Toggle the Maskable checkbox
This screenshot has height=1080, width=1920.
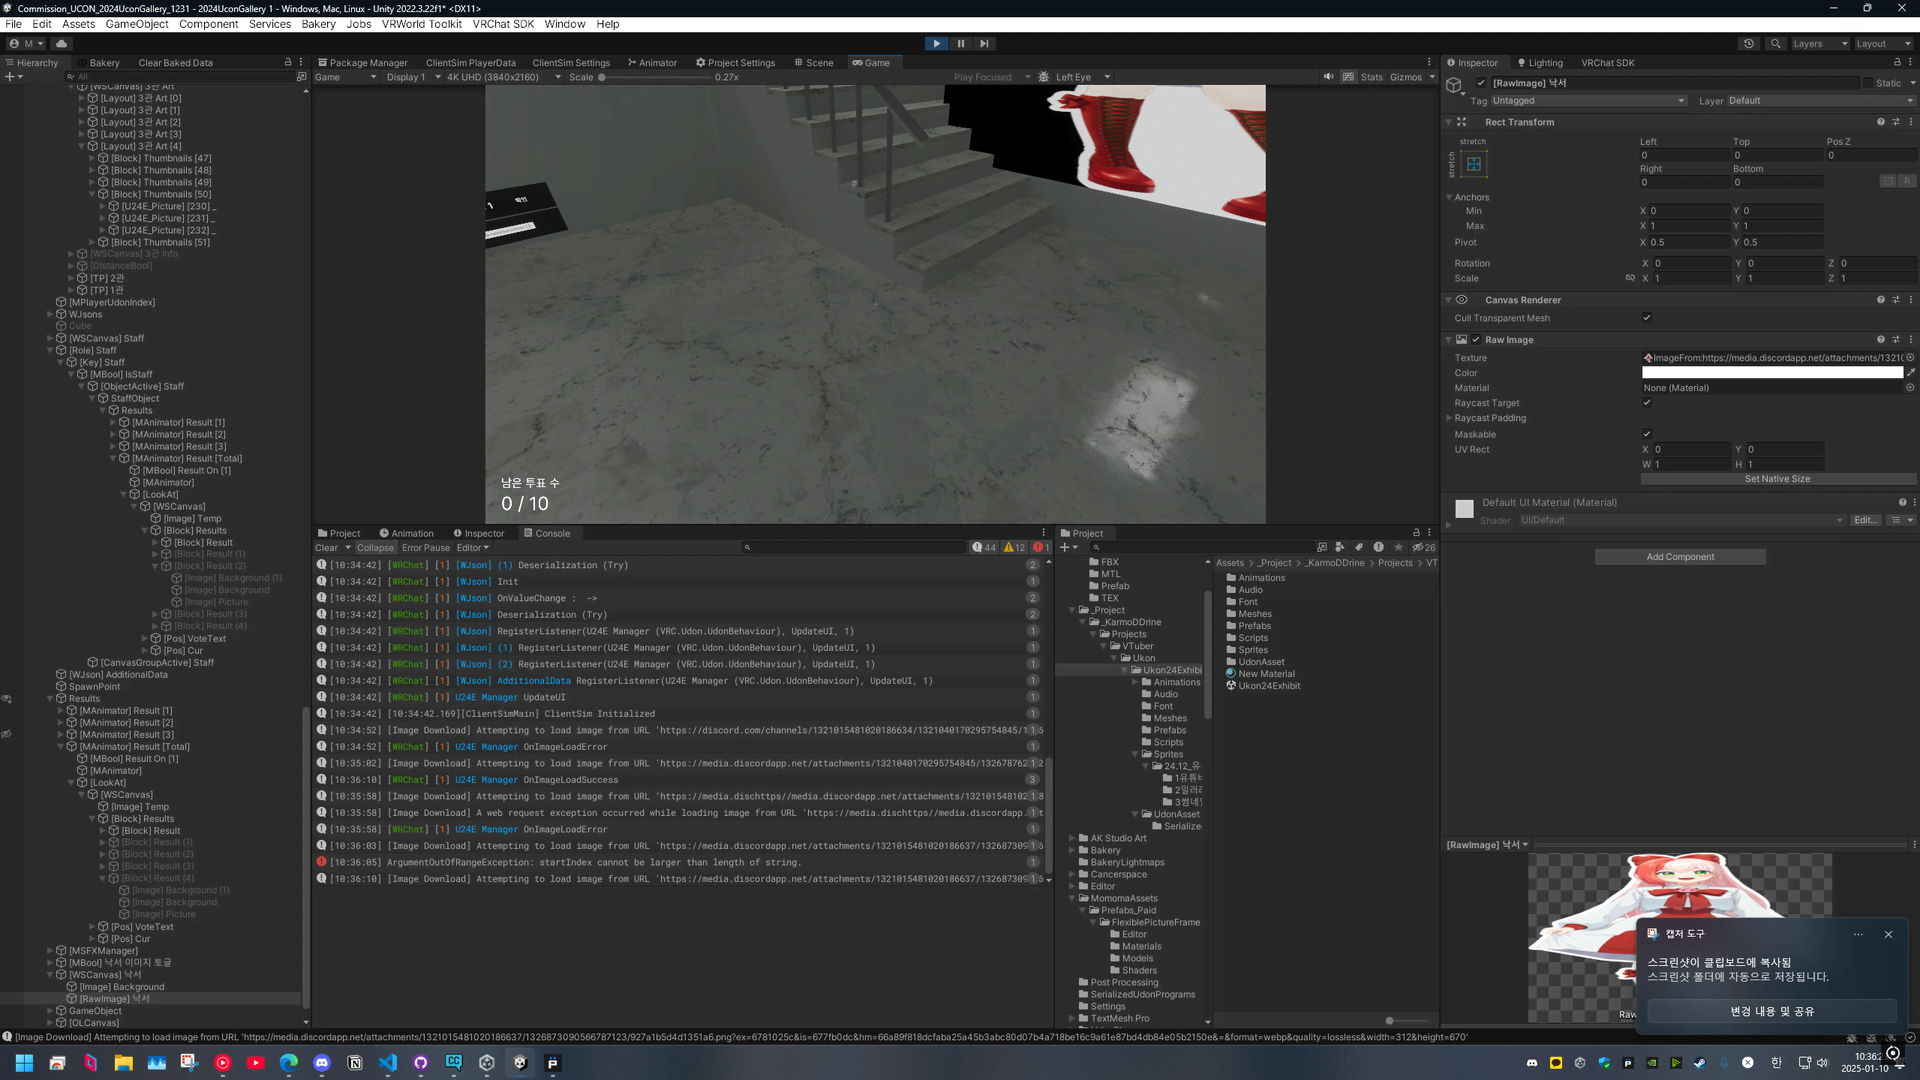[x=1647, y=434]
